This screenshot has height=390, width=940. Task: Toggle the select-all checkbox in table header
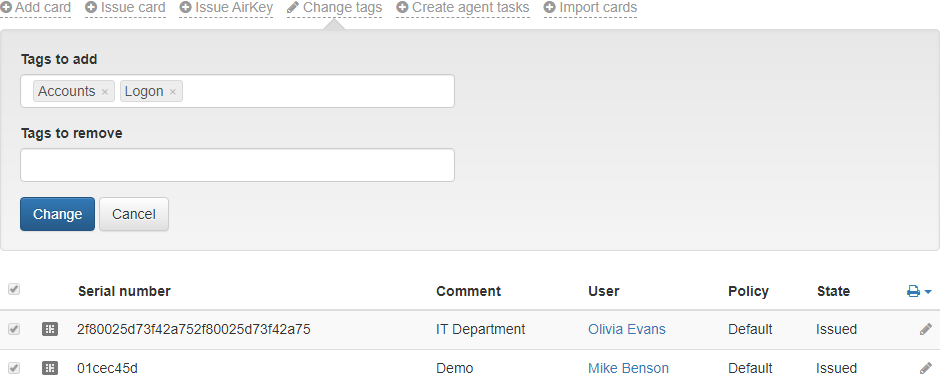tap(14, 289)
